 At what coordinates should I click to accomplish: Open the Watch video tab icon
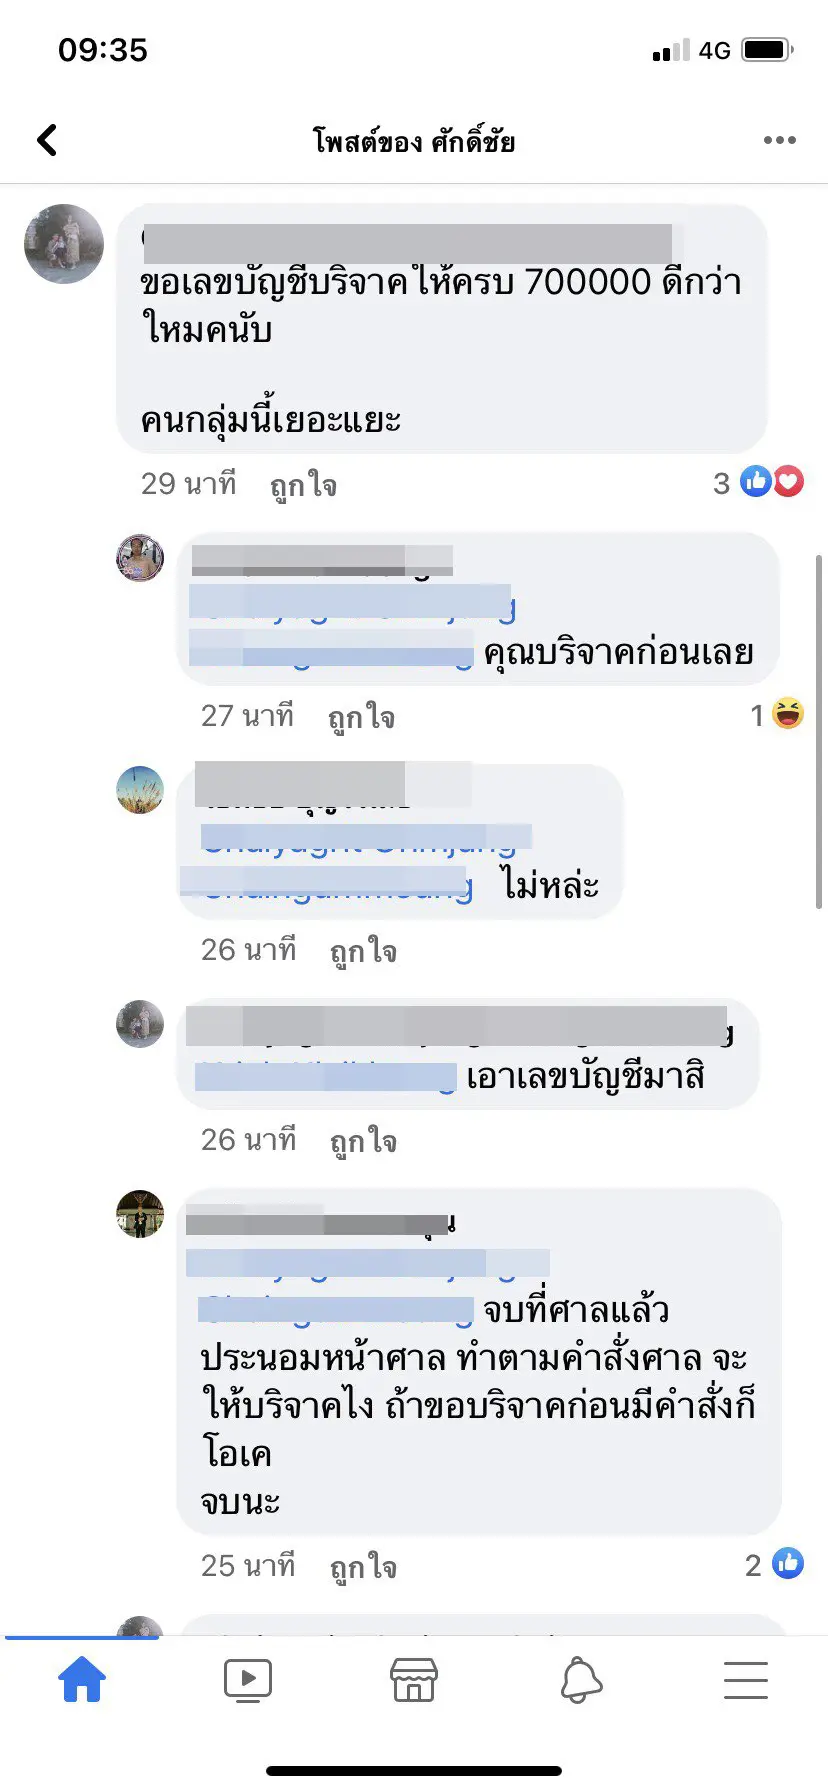pos(248,1680)
